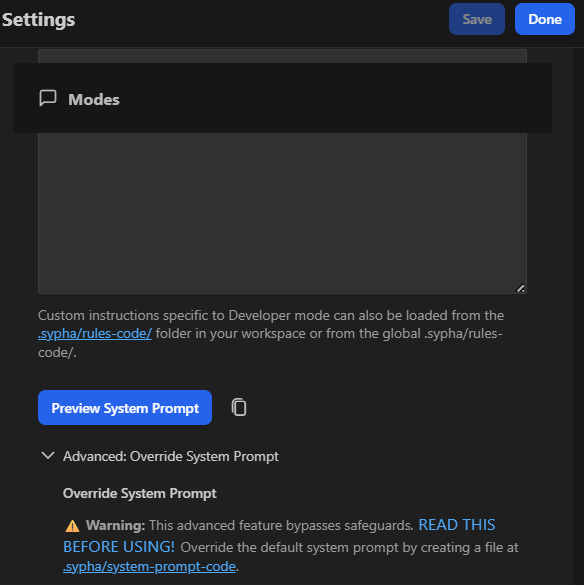Click the bold Warning: label
584x585 pixels.
click(x=115, y=525)
